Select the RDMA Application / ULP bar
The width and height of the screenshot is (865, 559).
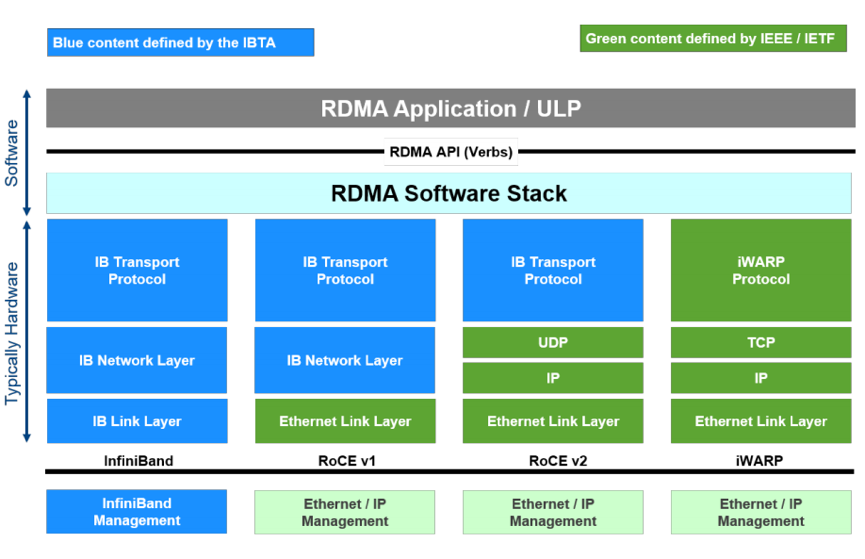pos(450,108)
